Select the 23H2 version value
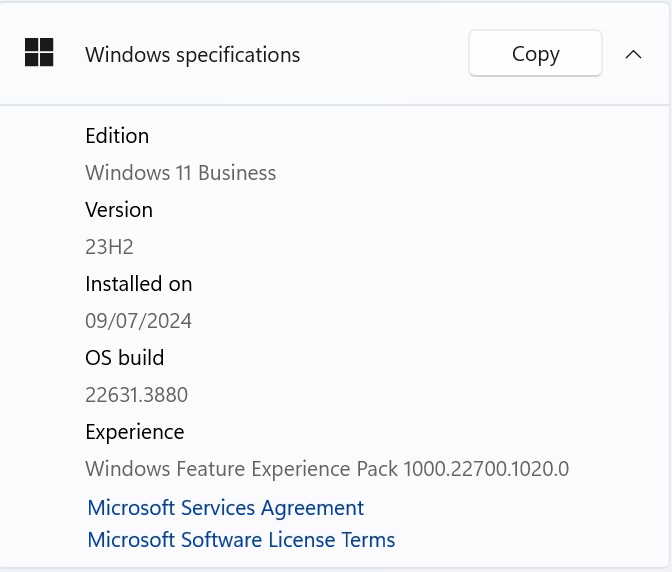This screenshot has width=672, height=572. click(109, 247)
